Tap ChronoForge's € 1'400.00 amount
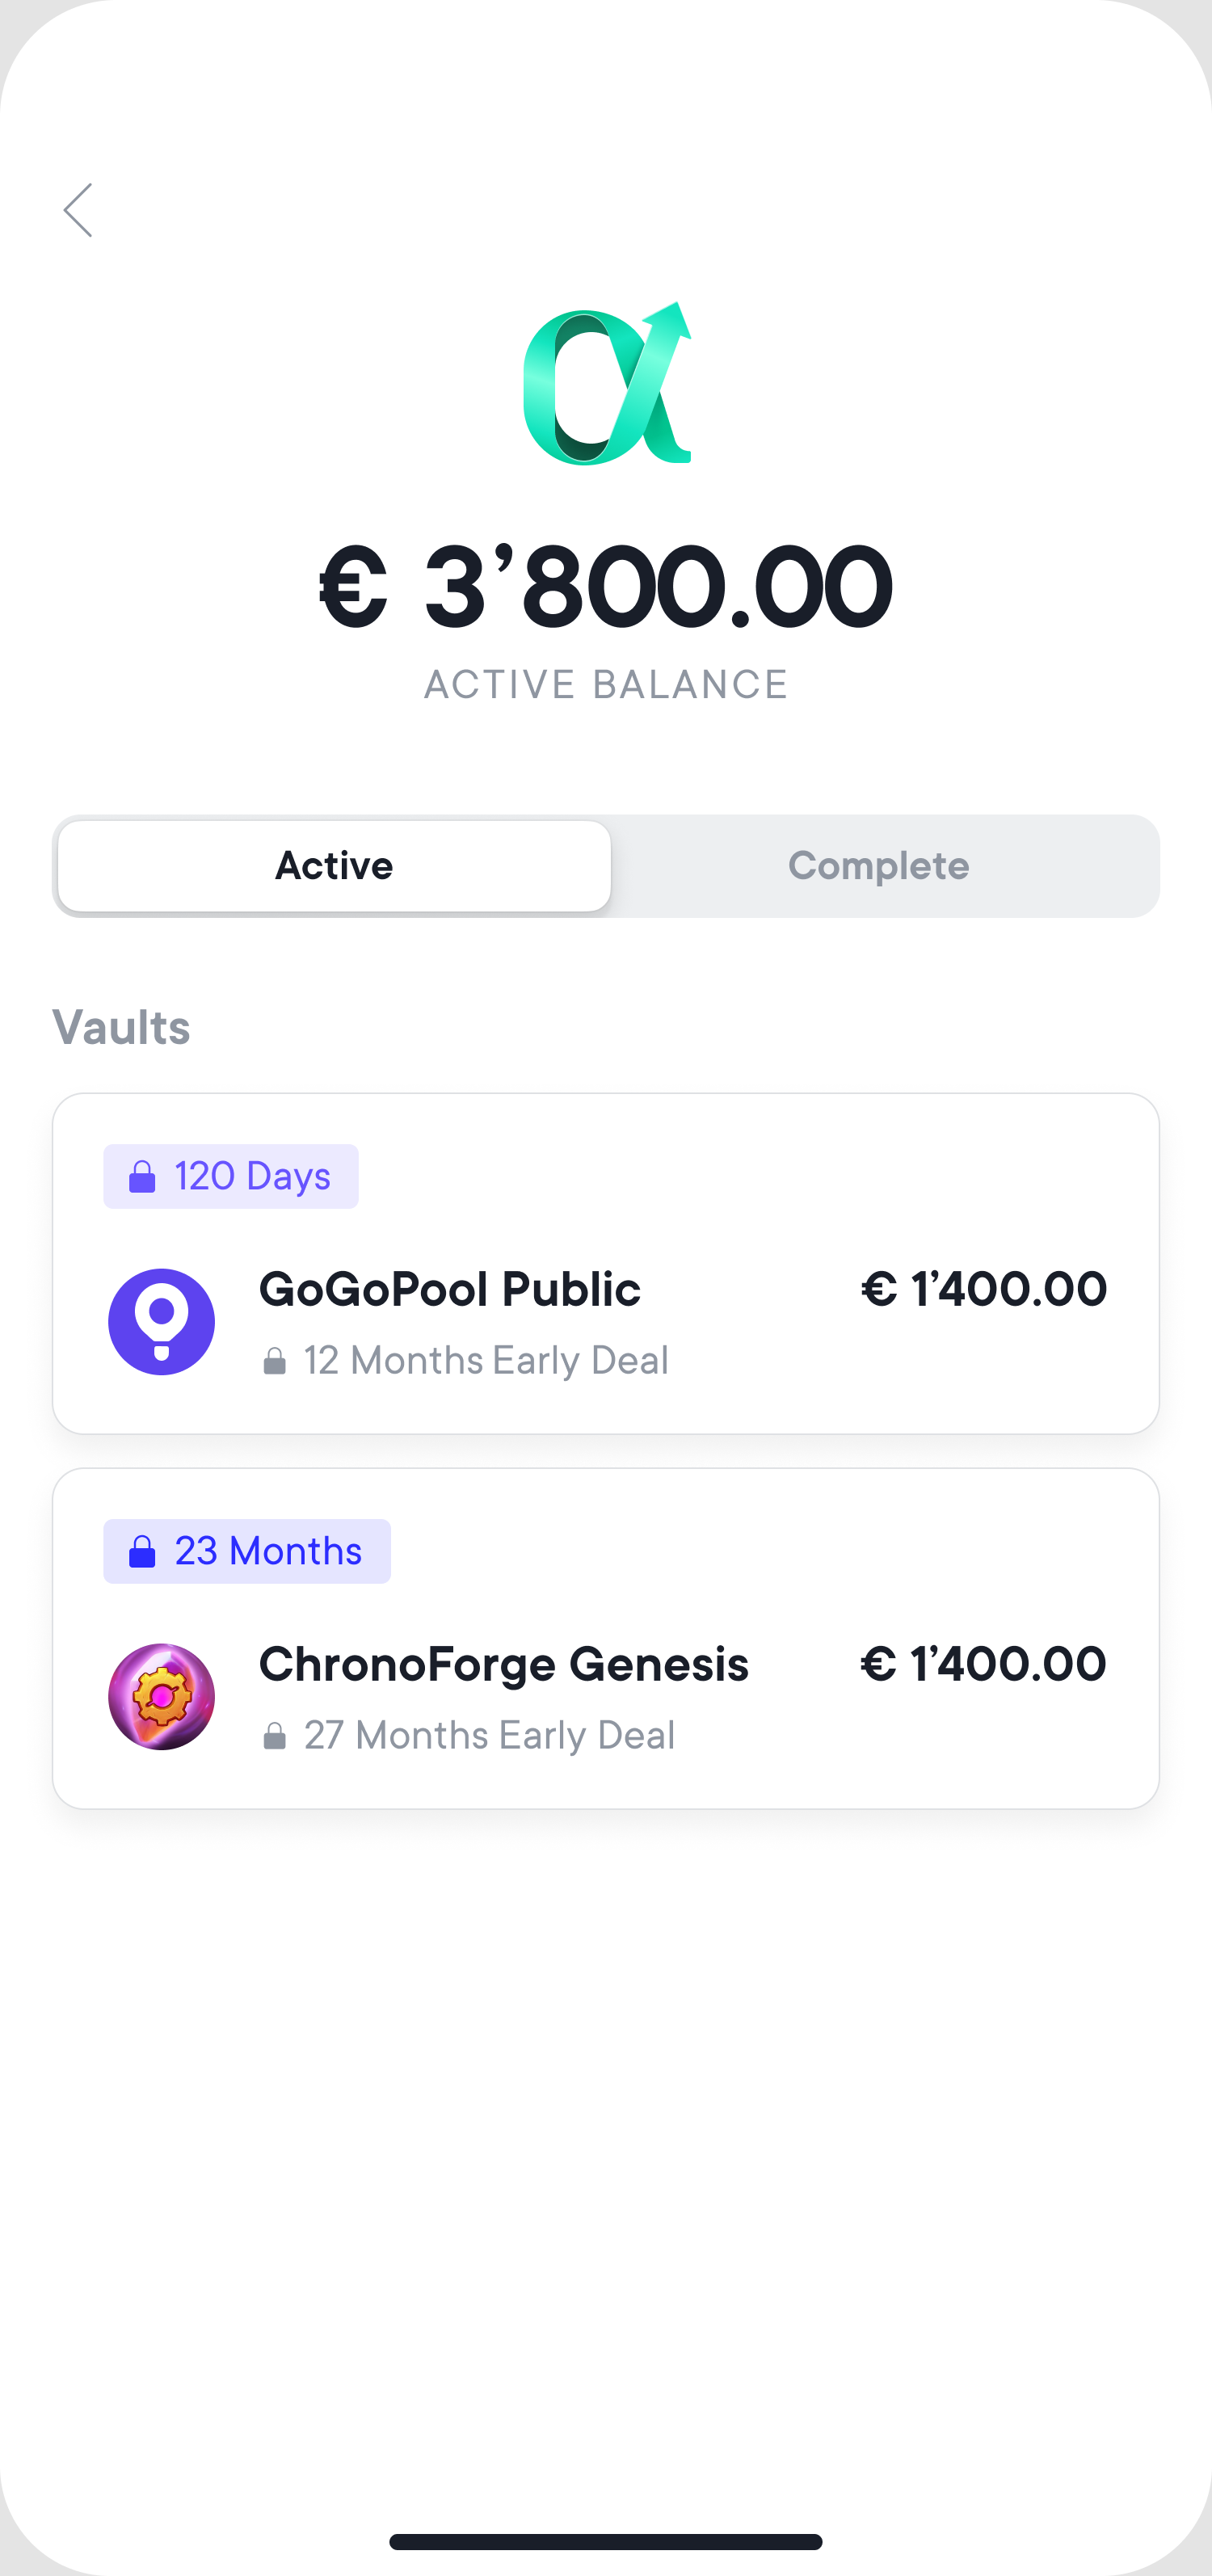The image size is (1212, 2576). click(984, 1664)
